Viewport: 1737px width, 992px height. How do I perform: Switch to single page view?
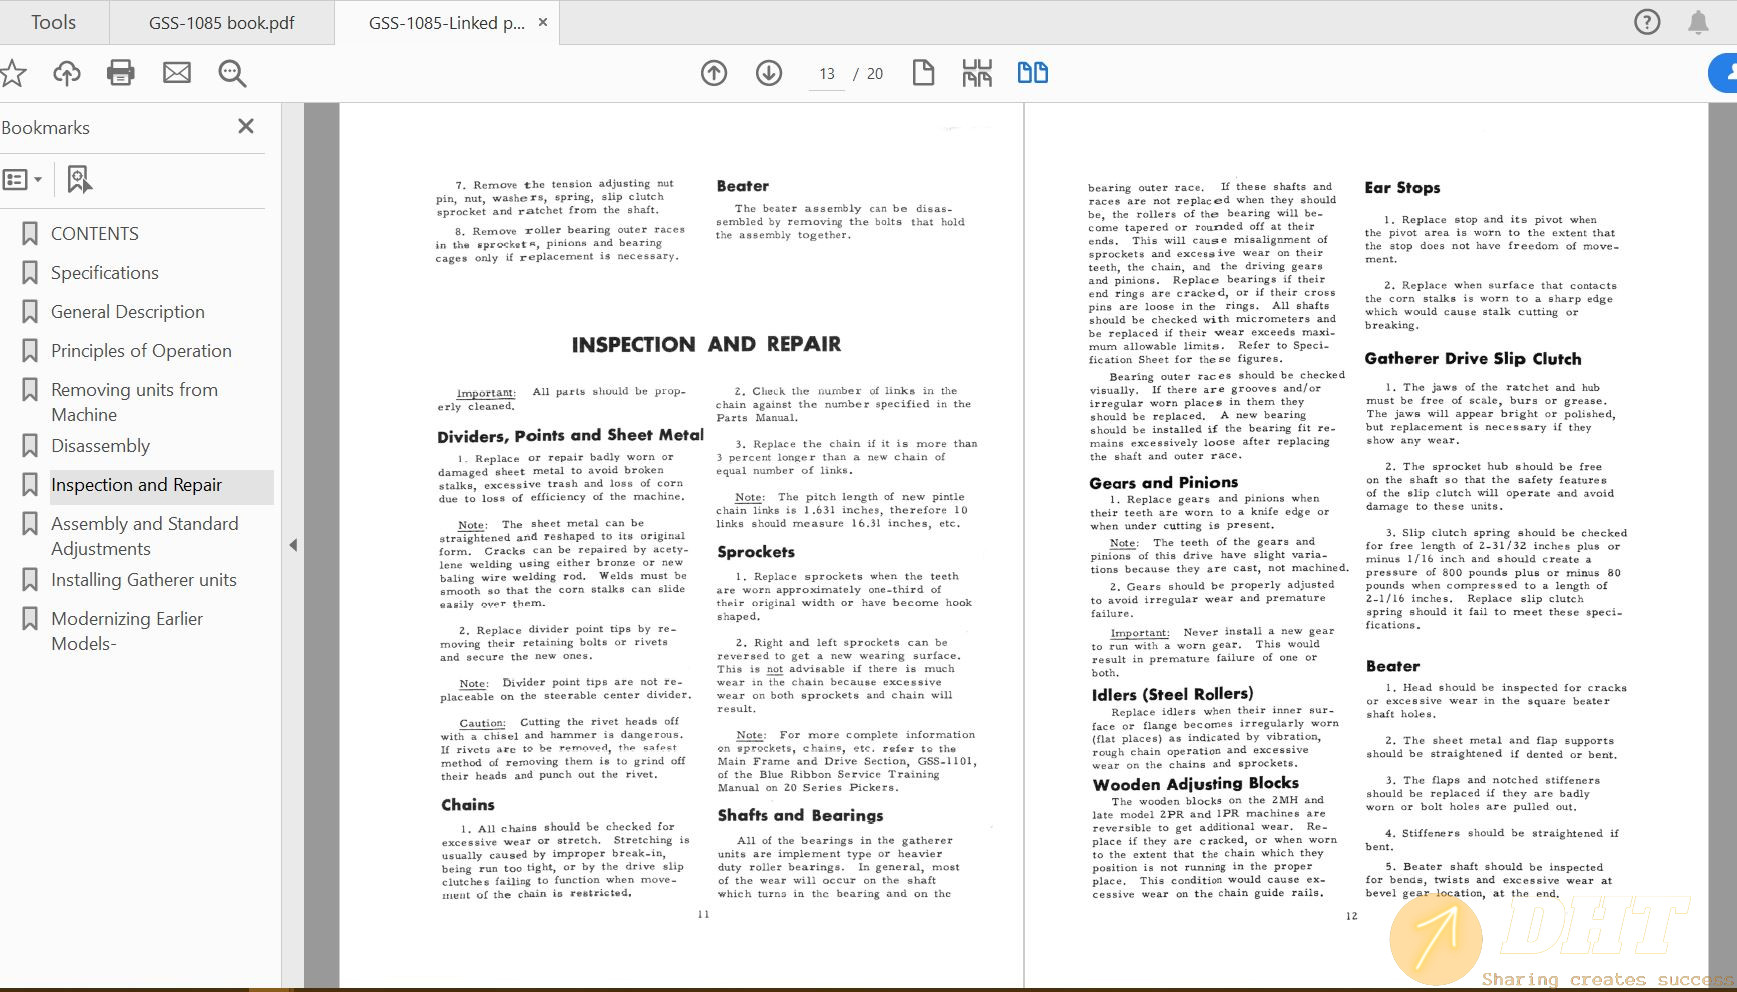(x=923, y=73)
